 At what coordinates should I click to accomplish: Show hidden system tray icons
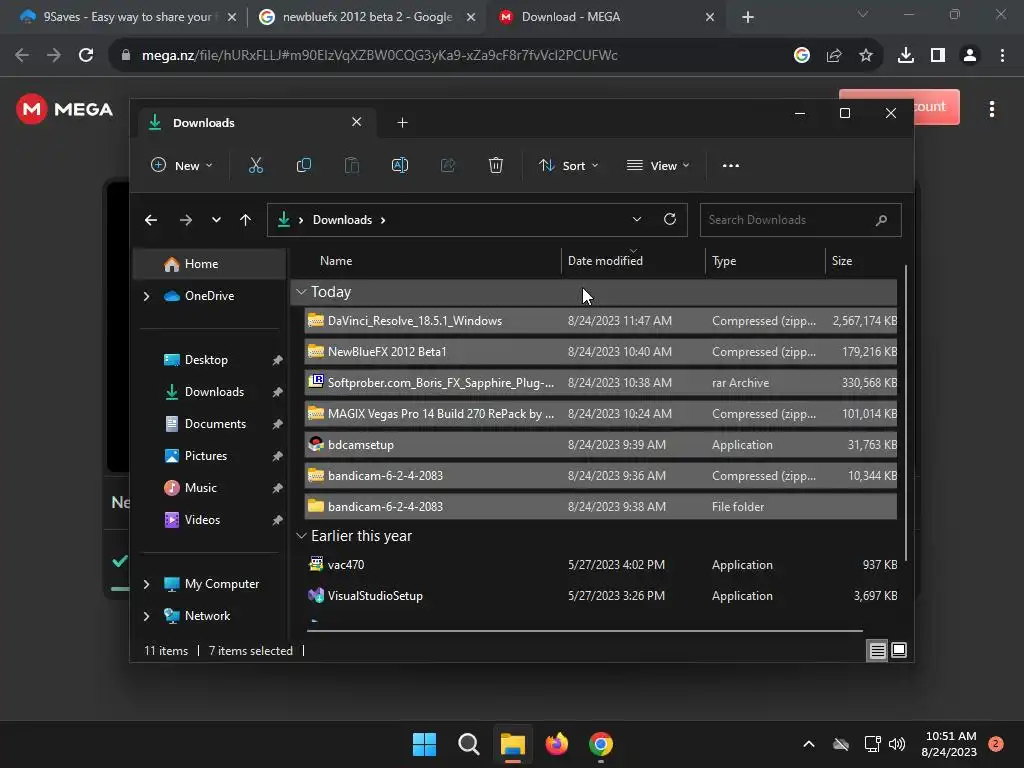pyautogui.click(x=808, y=744)
